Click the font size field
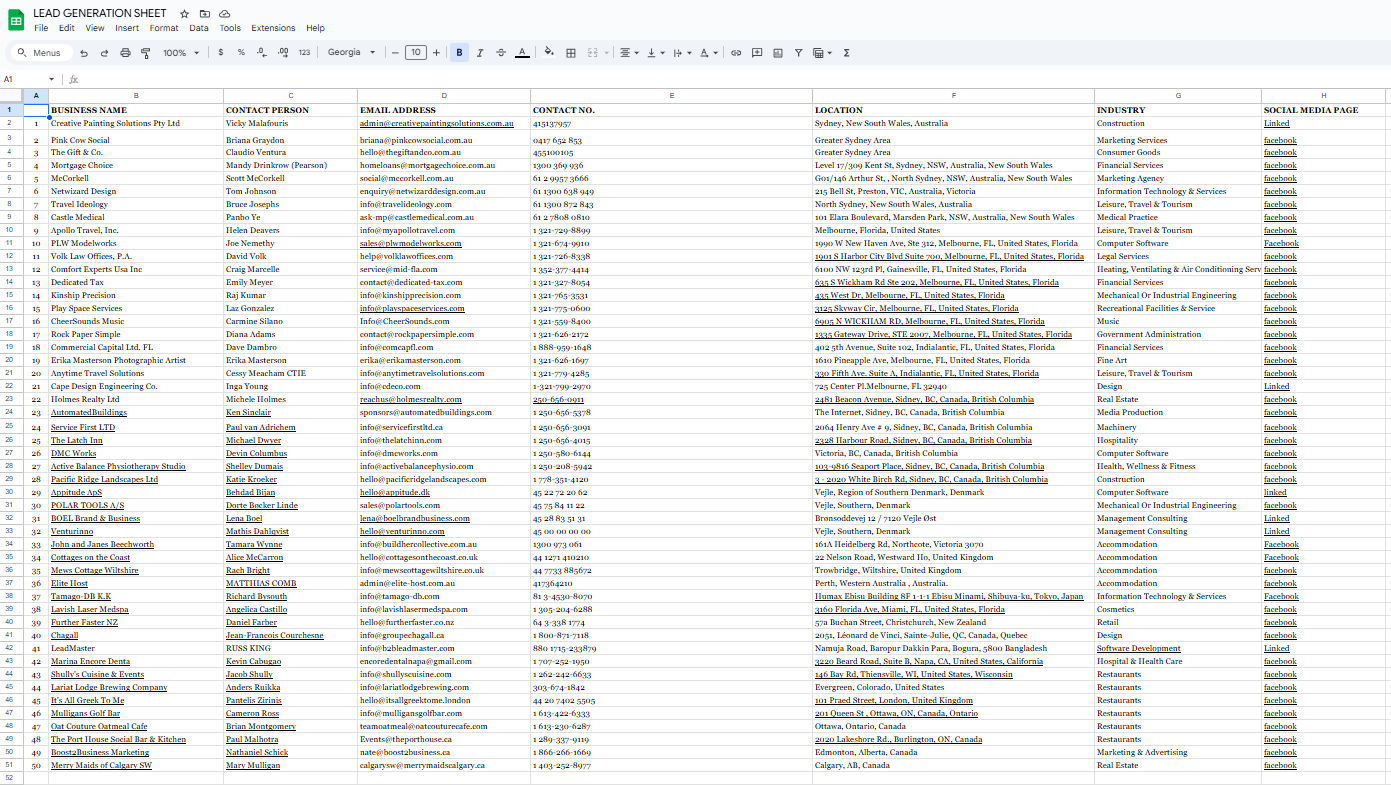The height and width of the screenshot is (785, 1391). pos(416,53)
